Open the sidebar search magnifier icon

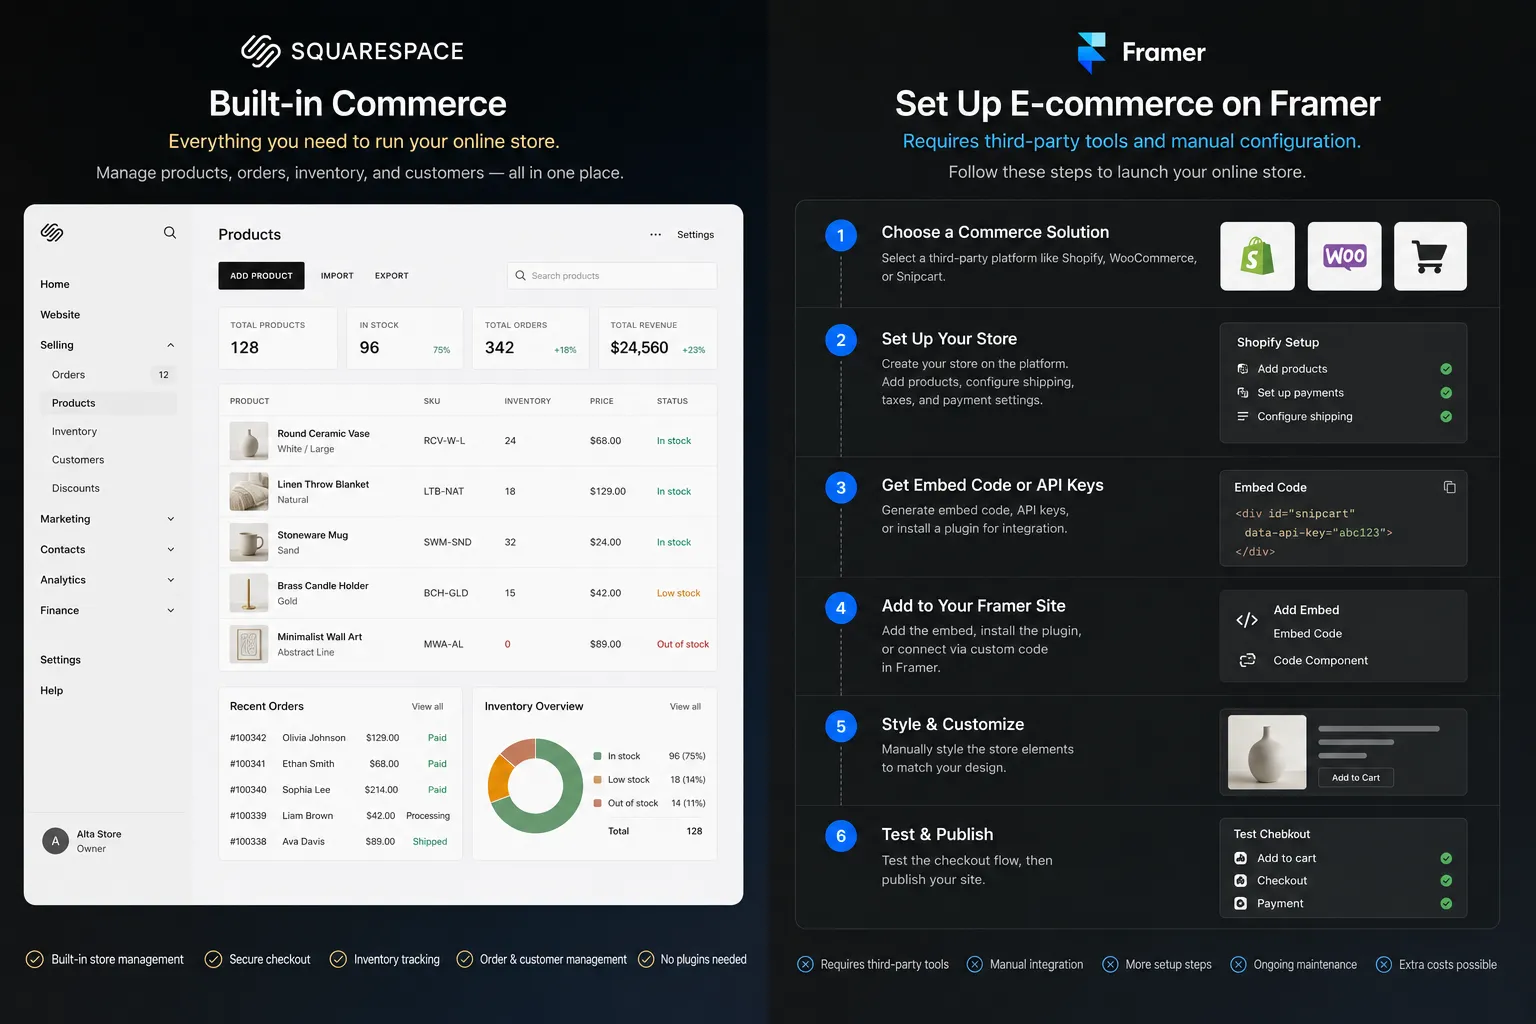tap(170, 233)
